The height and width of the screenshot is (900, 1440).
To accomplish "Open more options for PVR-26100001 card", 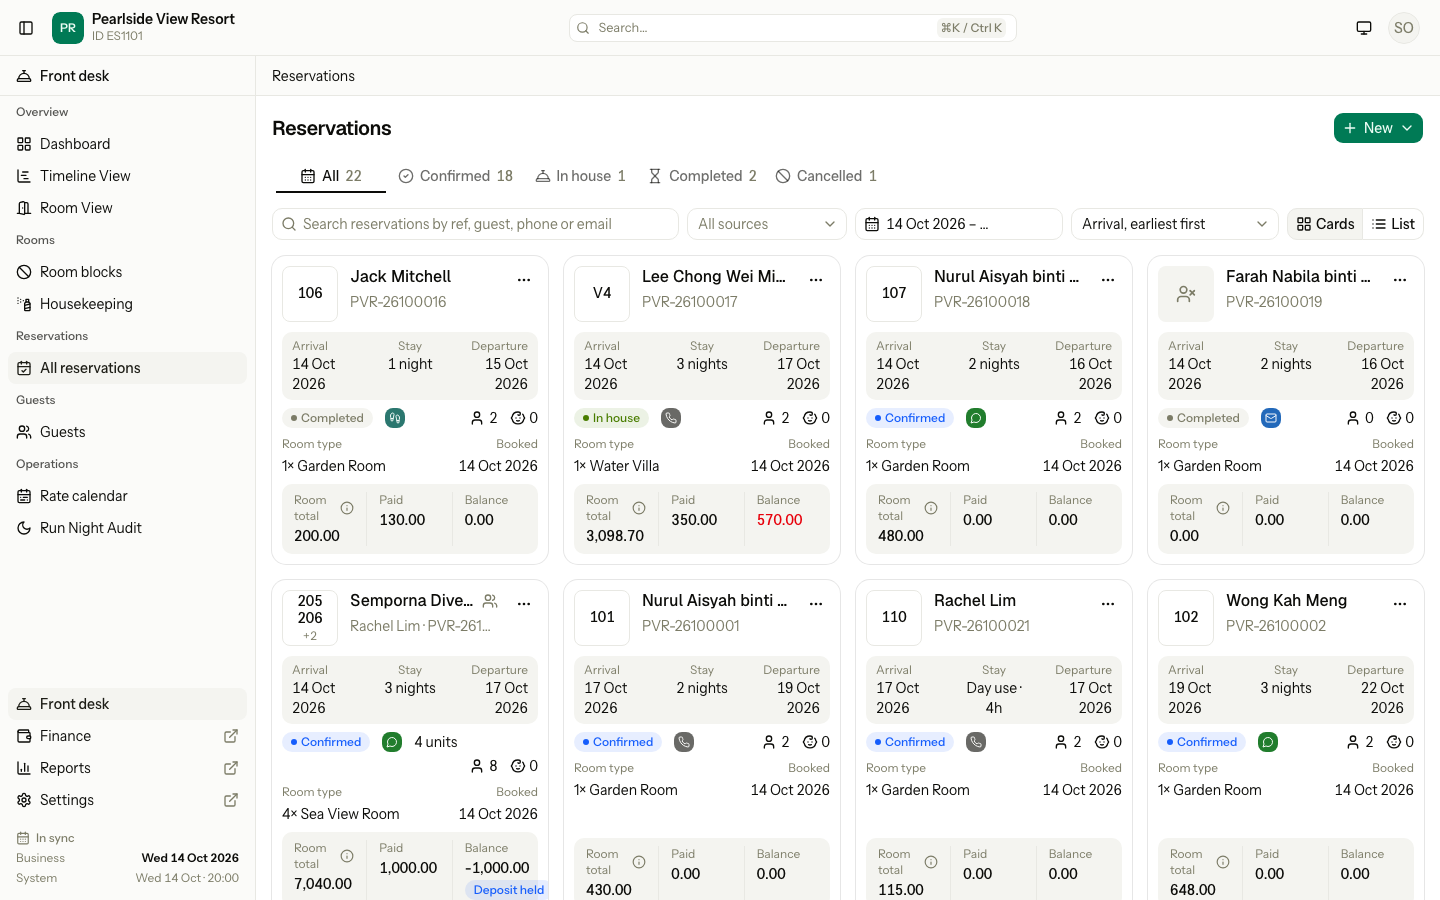I will click(816, 604).
